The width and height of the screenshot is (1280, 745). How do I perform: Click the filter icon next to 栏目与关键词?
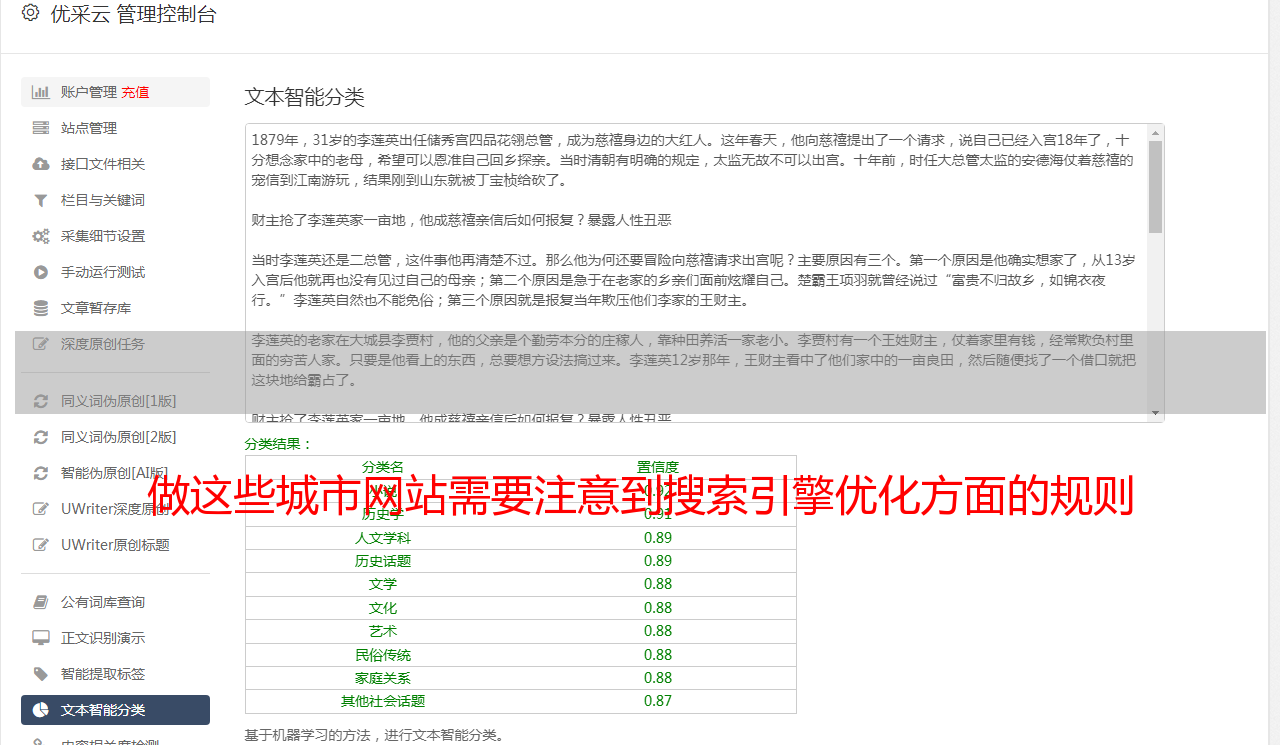pyautogui.click(x=41, y=200)
